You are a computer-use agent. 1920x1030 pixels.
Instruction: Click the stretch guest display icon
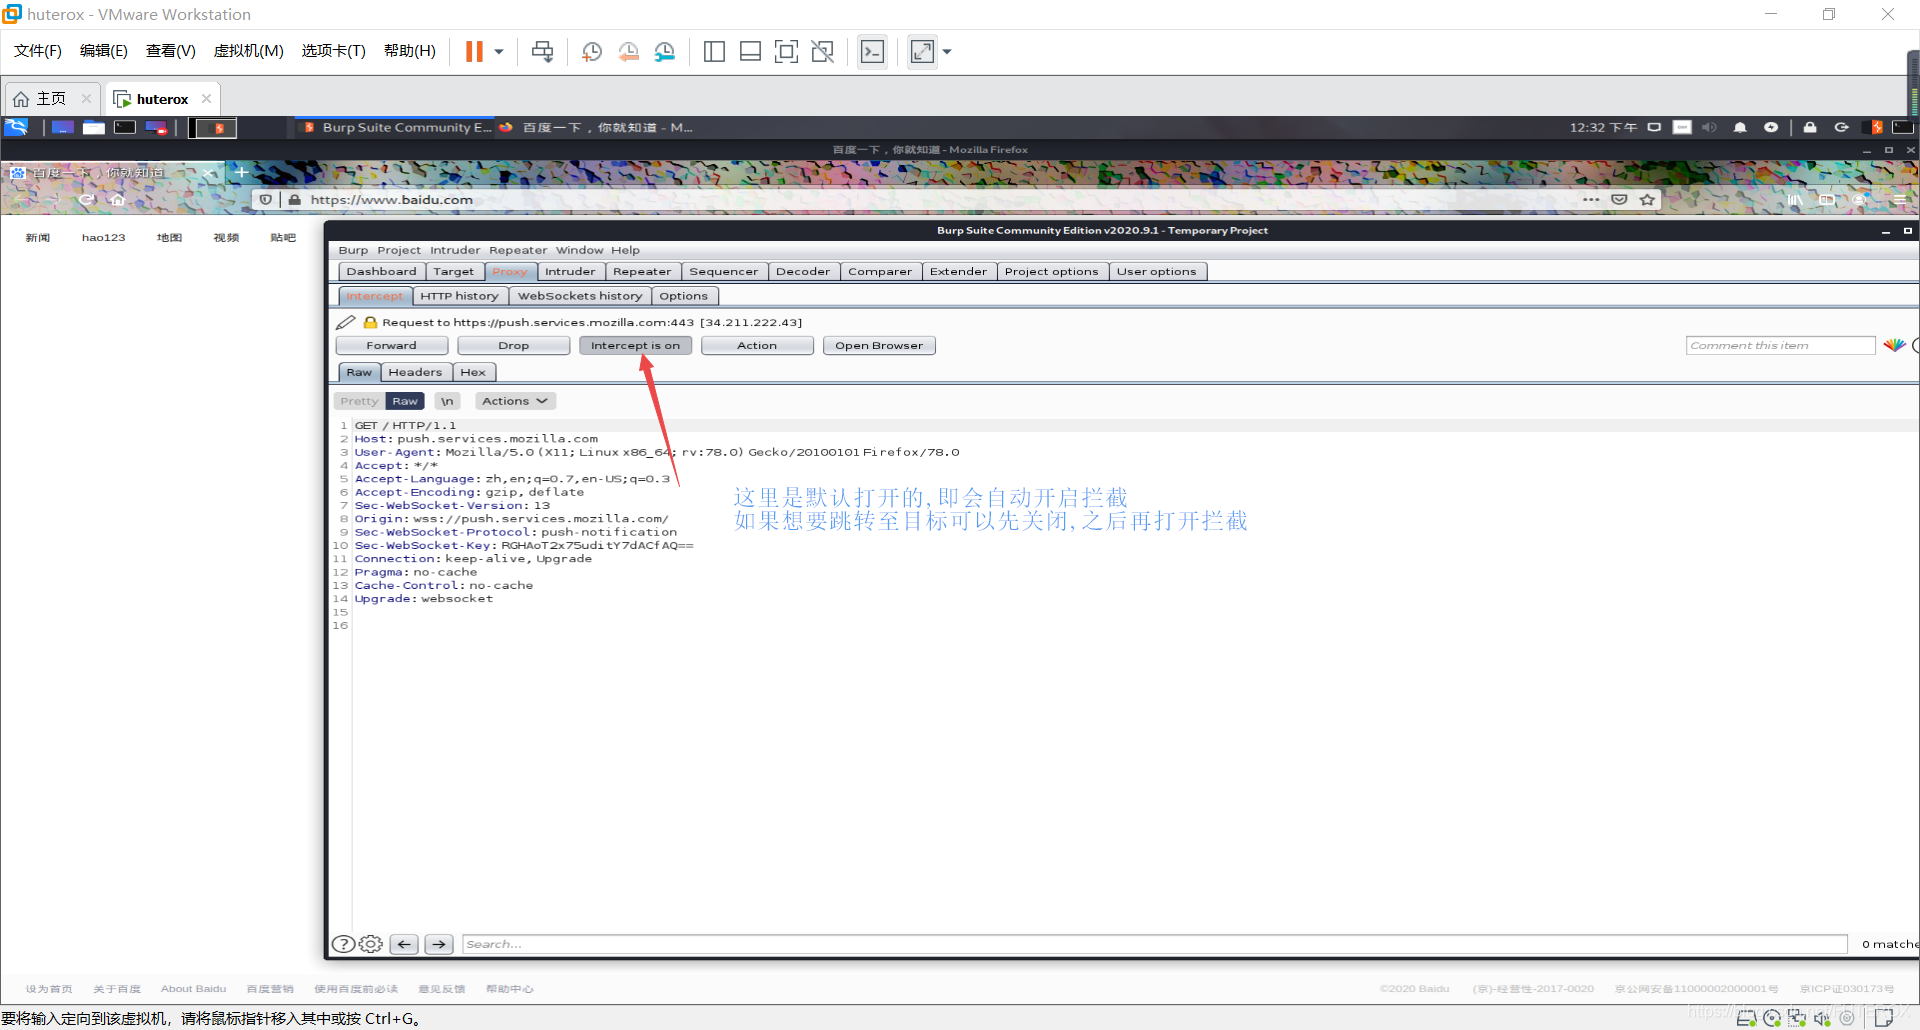pyautogui.click(x=922, y=51)
